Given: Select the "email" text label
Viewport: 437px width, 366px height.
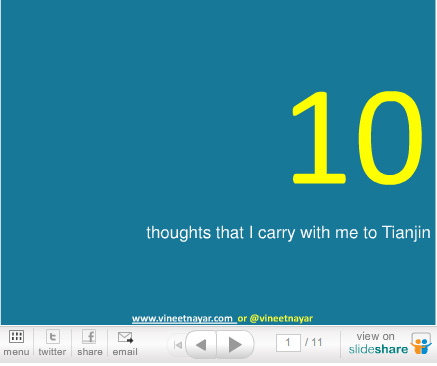Looking at the screenshot, I should 125,352.
